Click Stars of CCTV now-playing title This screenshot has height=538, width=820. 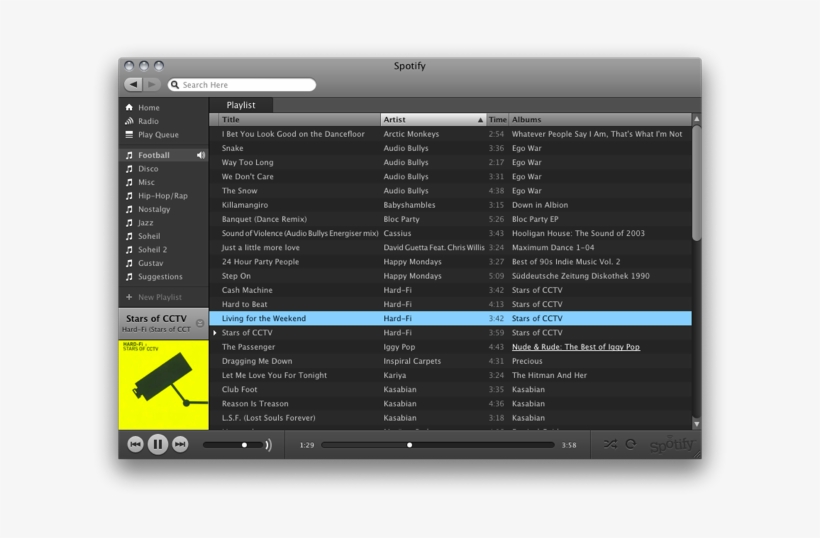156,318
